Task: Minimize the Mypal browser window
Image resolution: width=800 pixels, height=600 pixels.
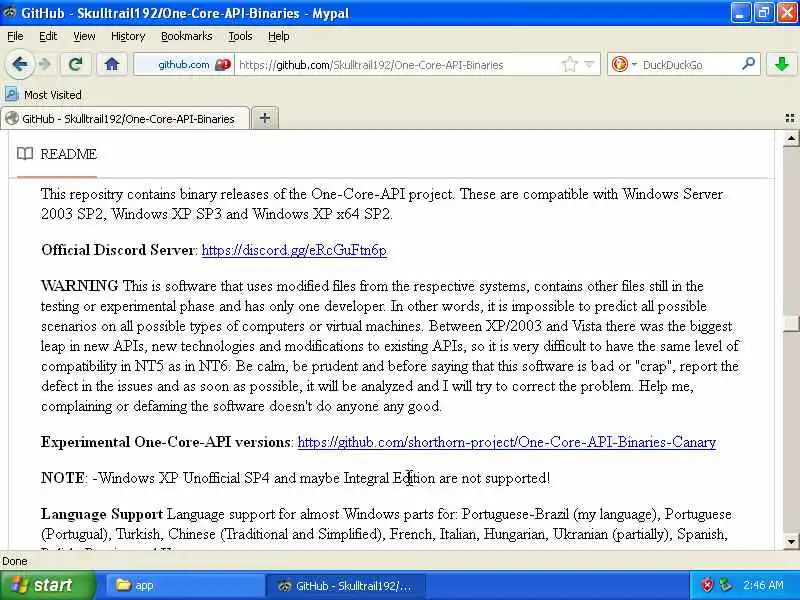Action: tap(741, 13)
